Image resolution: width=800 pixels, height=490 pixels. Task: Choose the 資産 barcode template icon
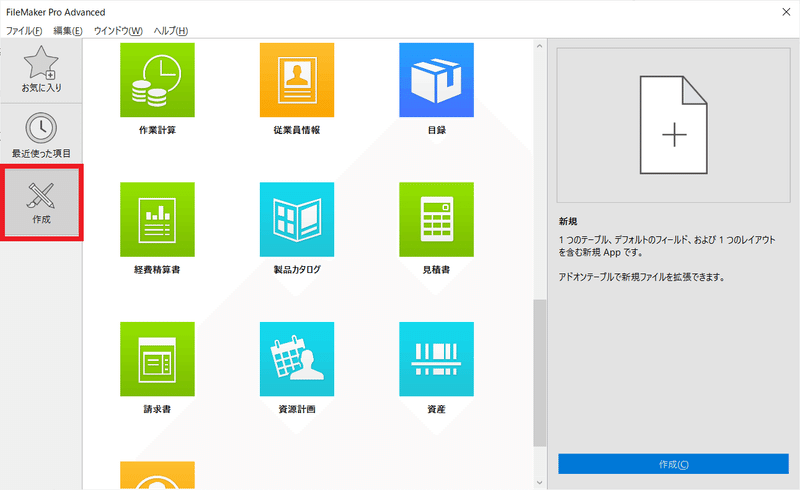436,359
